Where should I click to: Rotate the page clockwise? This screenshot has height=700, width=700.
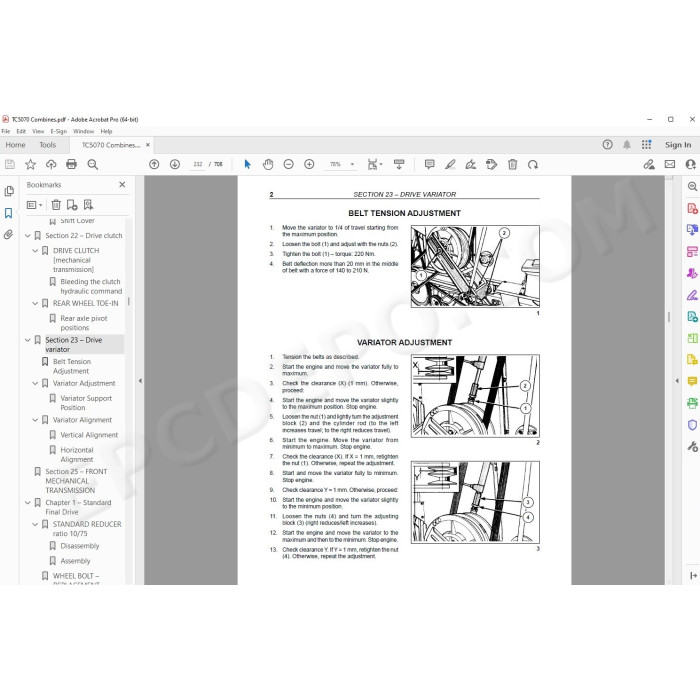pyautogui.click(x=533, y=164)
